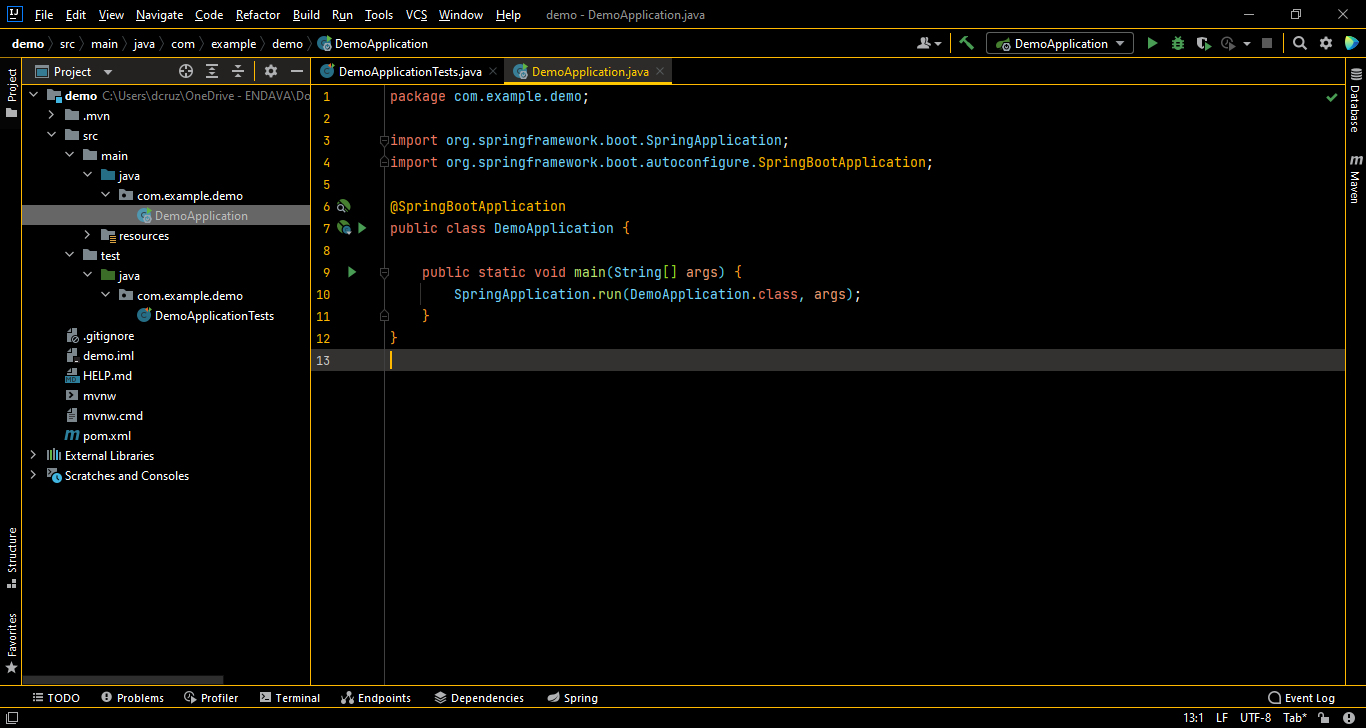Select opened file crosshair icon in Project panel
Image resolution: width=1366 pixels, height=728 pixels.
pos(185,71)
